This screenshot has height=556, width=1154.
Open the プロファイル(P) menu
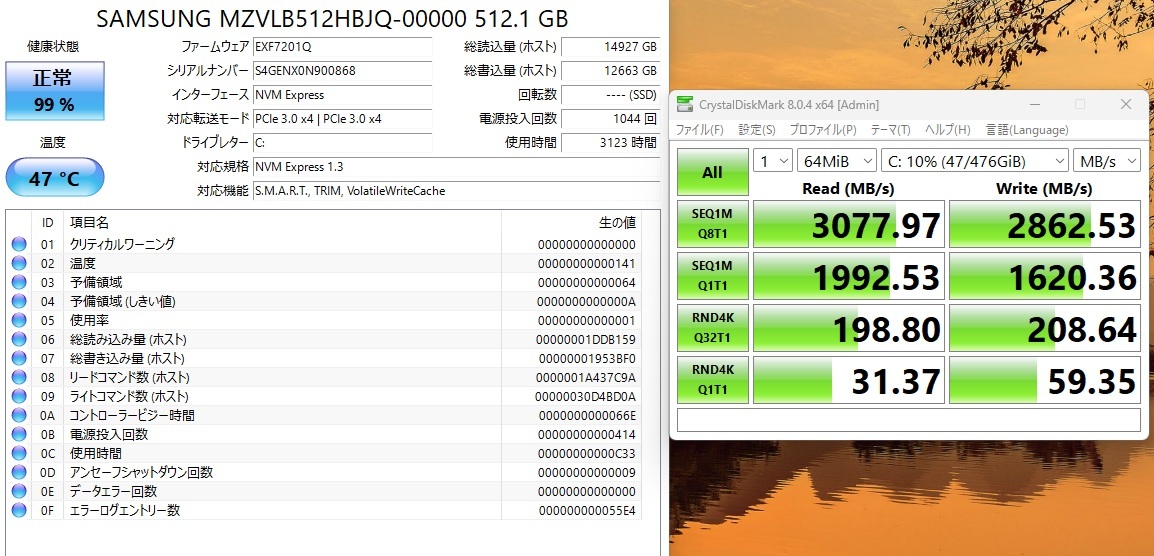pos(823,130)
